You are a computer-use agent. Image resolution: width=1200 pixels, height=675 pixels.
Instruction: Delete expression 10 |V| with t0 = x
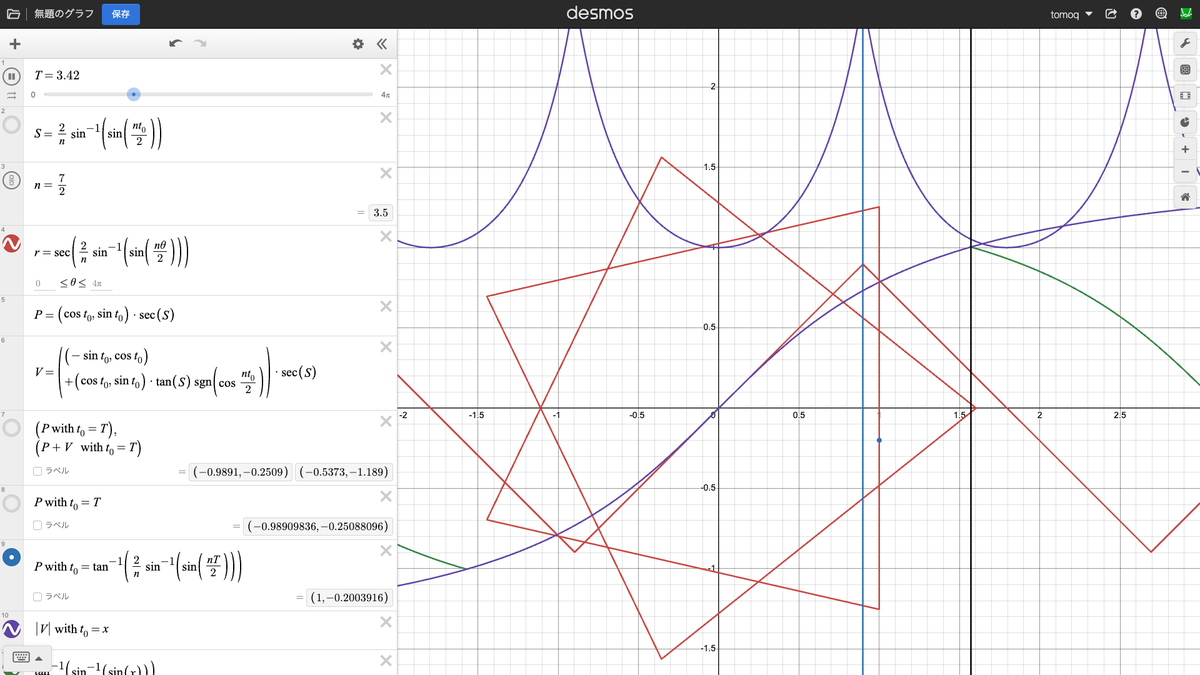pyautogui.click(x=385, y=622)
